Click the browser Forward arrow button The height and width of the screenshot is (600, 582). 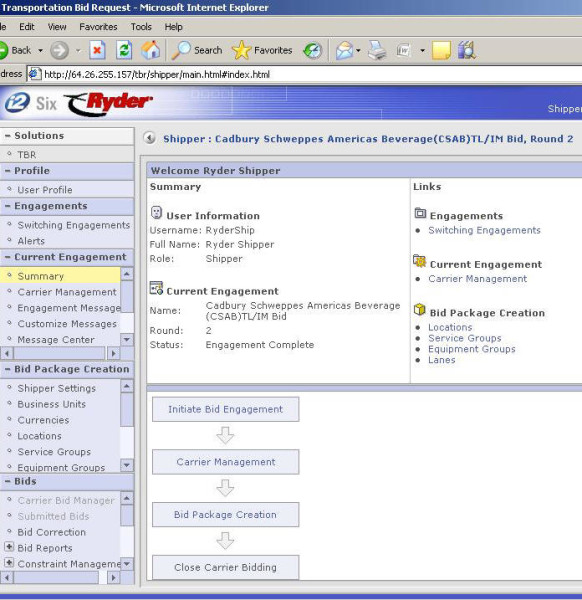(59, 51)
